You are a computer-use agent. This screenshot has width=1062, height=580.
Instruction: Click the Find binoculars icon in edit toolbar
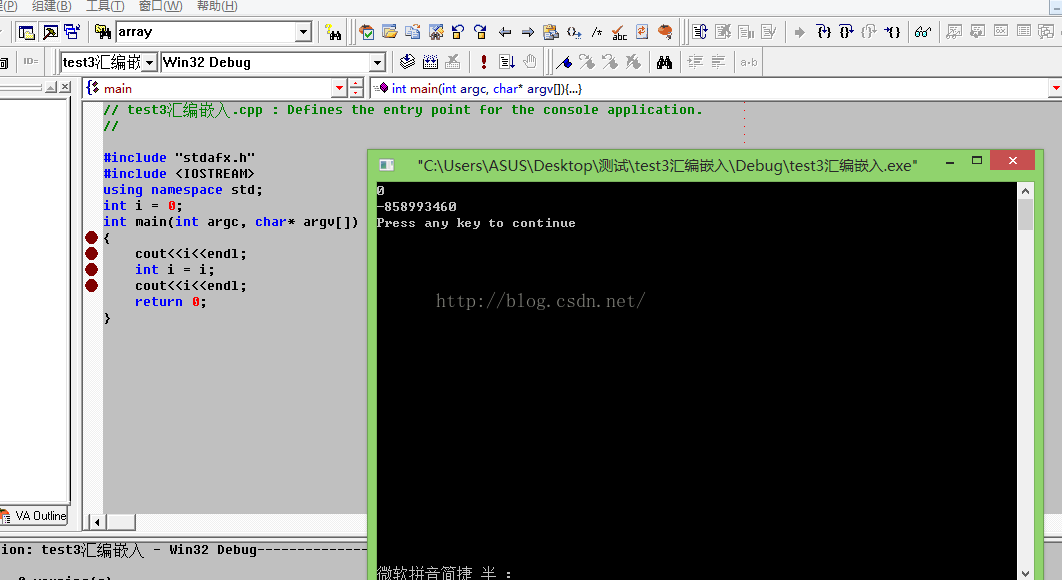[664, 62]
